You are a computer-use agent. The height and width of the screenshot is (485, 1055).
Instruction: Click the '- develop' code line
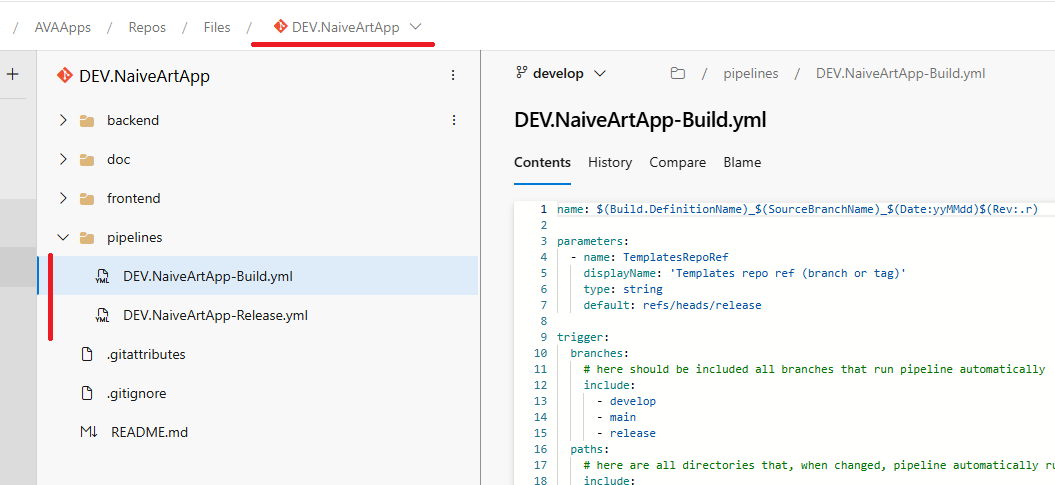point(626,401)
